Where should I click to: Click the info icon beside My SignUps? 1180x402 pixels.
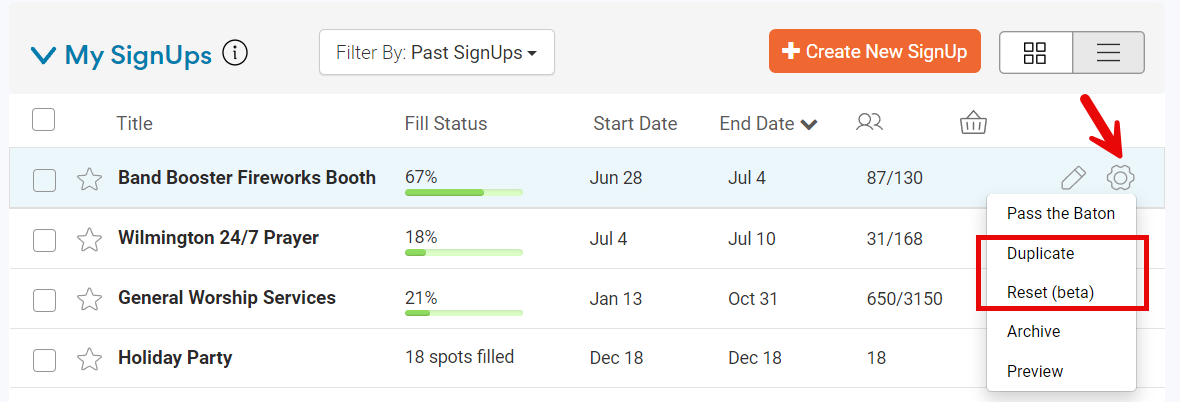coord(235,53)
